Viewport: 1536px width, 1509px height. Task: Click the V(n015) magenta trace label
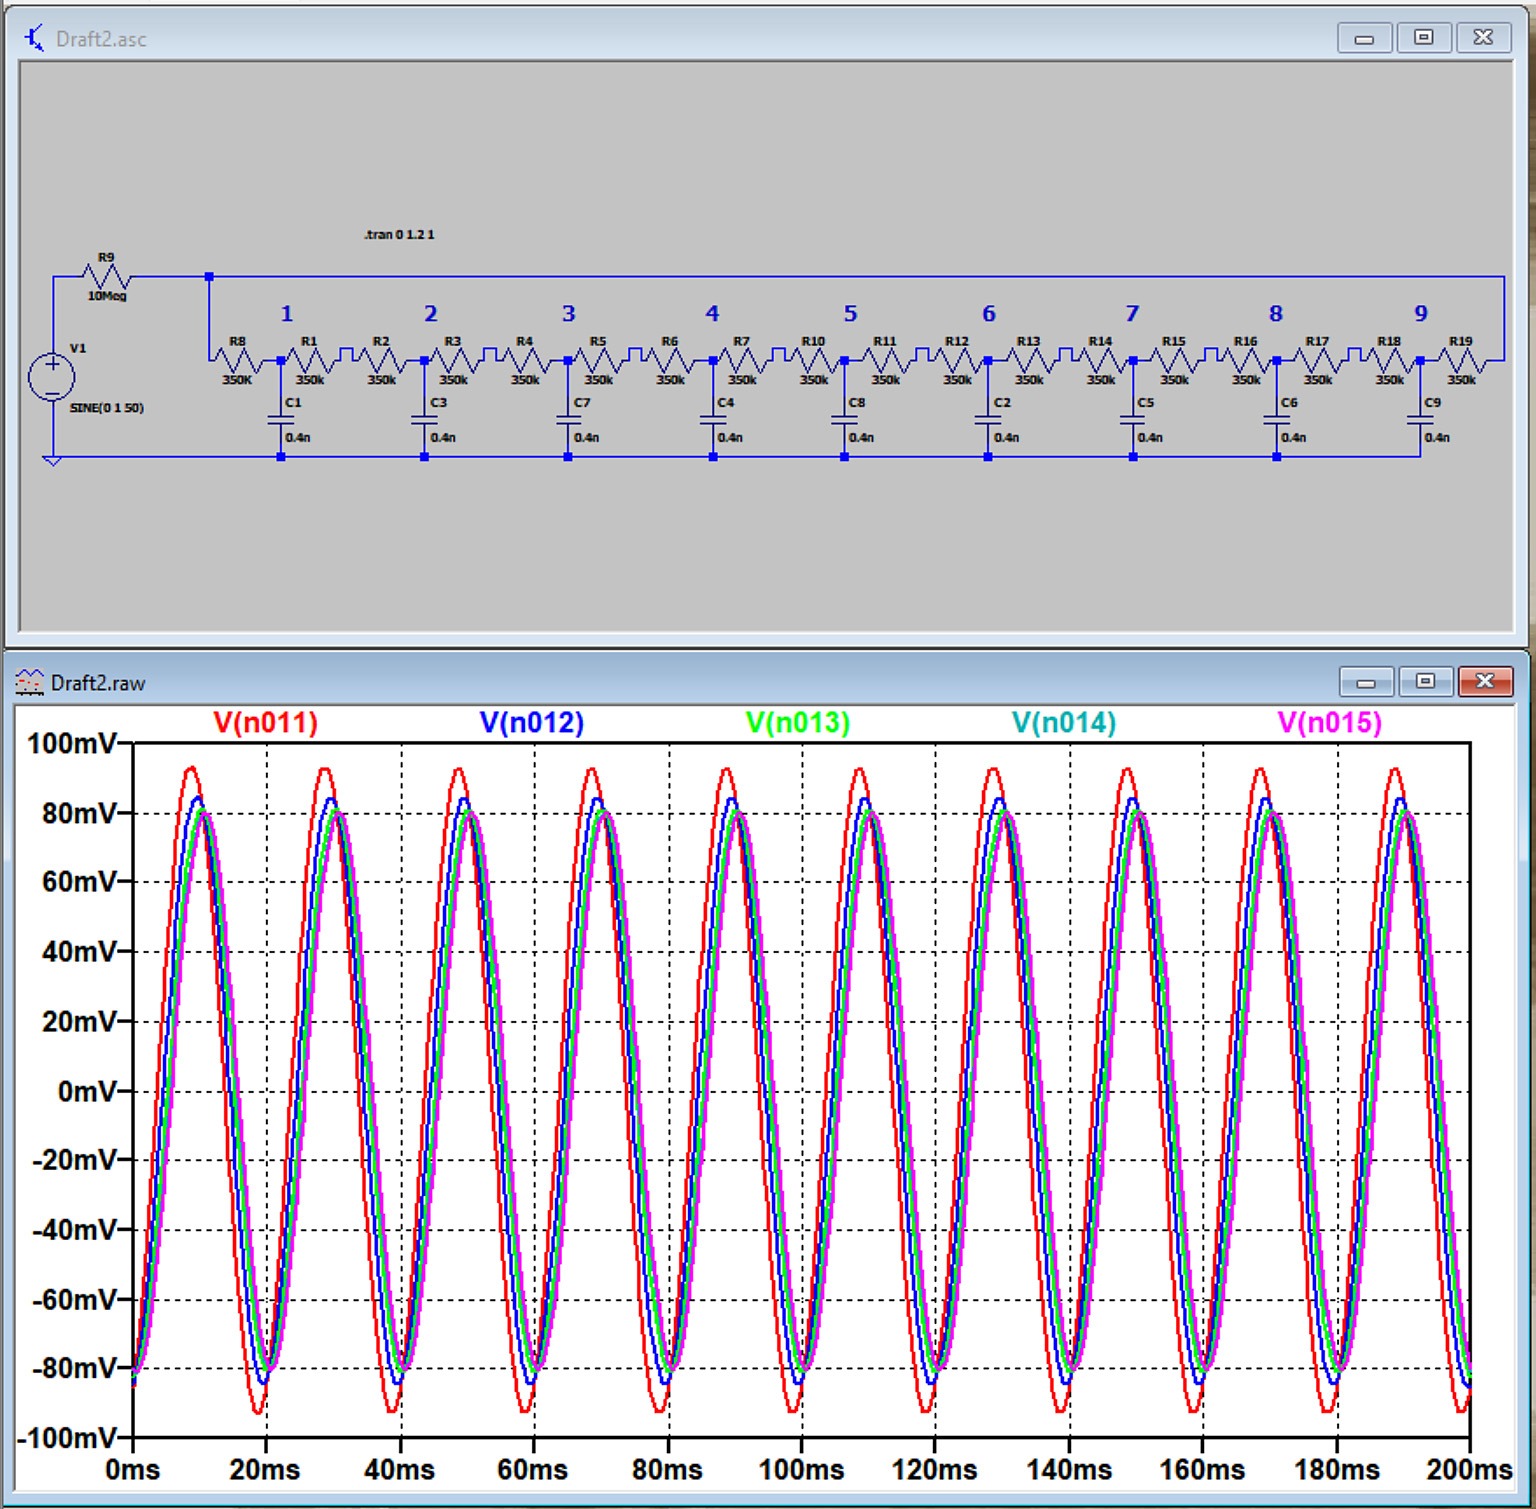click(x=1329, y=723)
